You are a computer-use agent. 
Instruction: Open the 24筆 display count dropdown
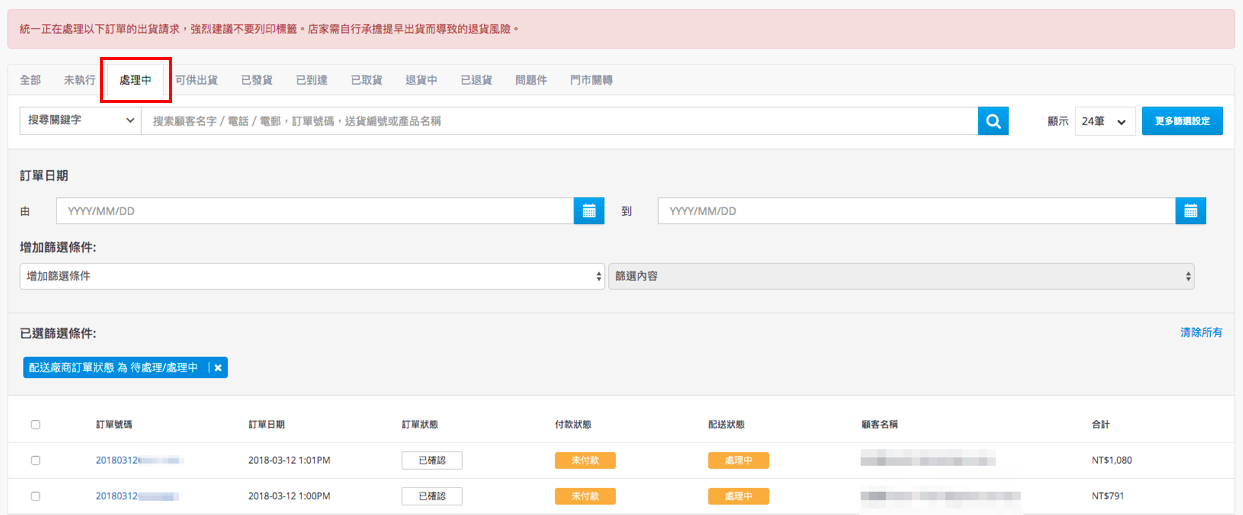click(x=1105, y=121)
